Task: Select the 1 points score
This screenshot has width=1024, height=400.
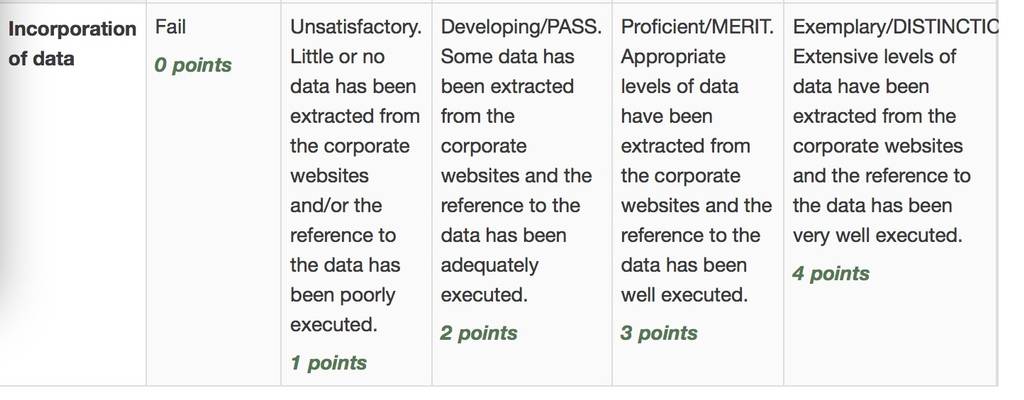Action: pos(328,363)
